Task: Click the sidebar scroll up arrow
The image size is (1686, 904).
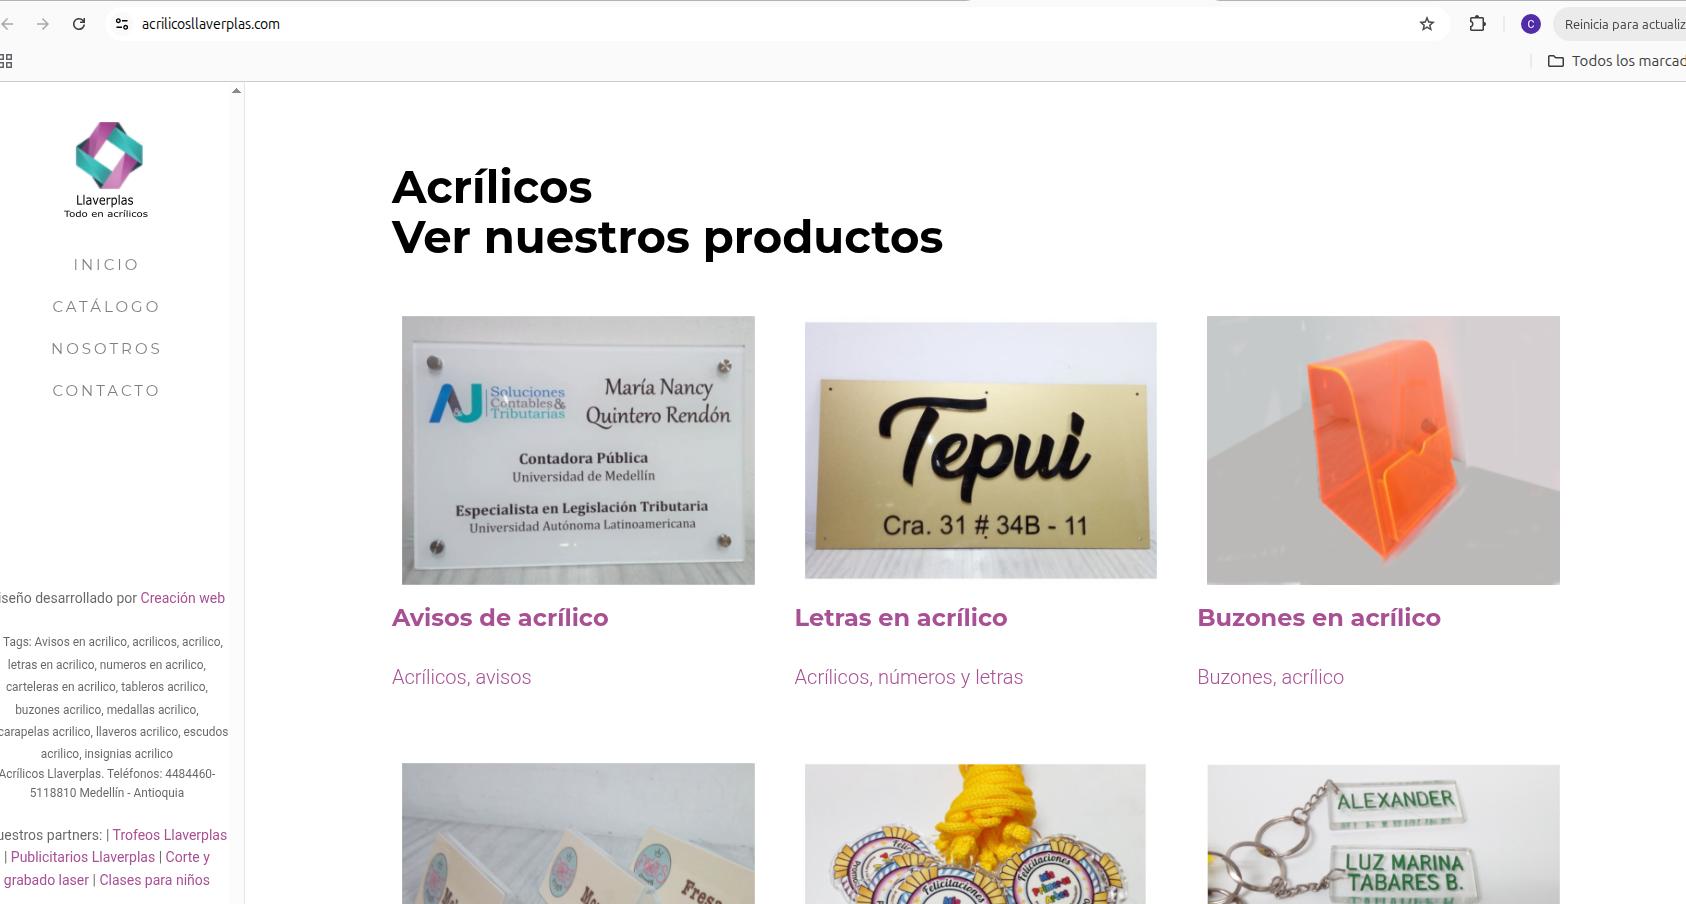Action: 236,91
